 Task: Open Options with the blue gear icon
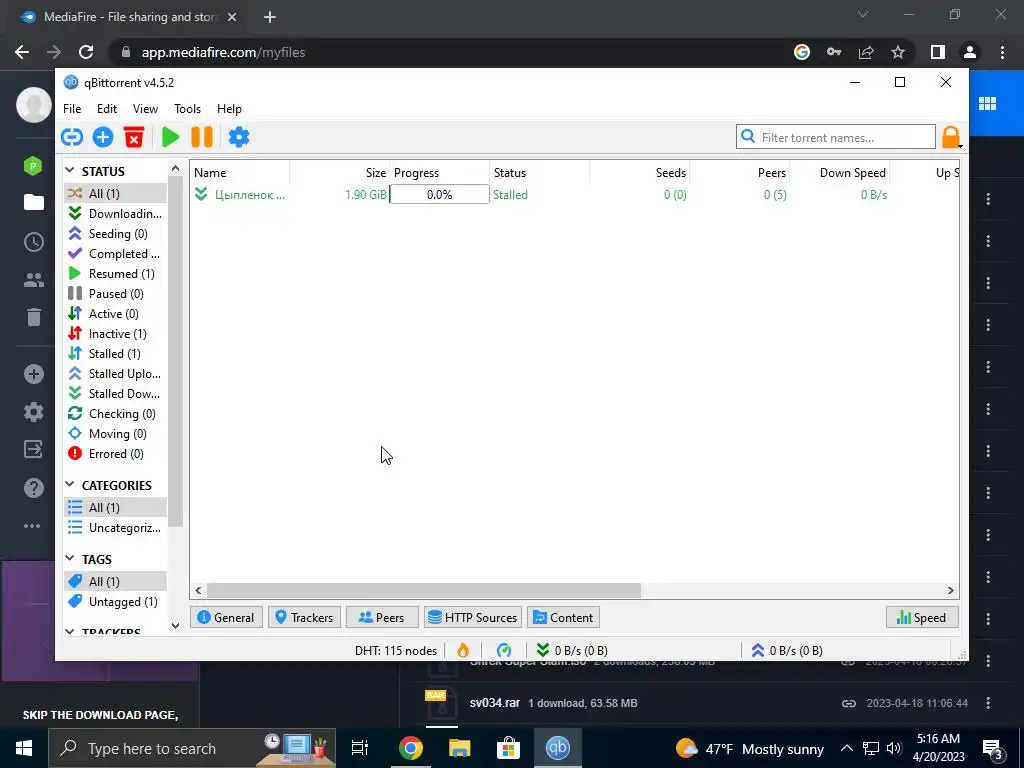click(239, 137)
